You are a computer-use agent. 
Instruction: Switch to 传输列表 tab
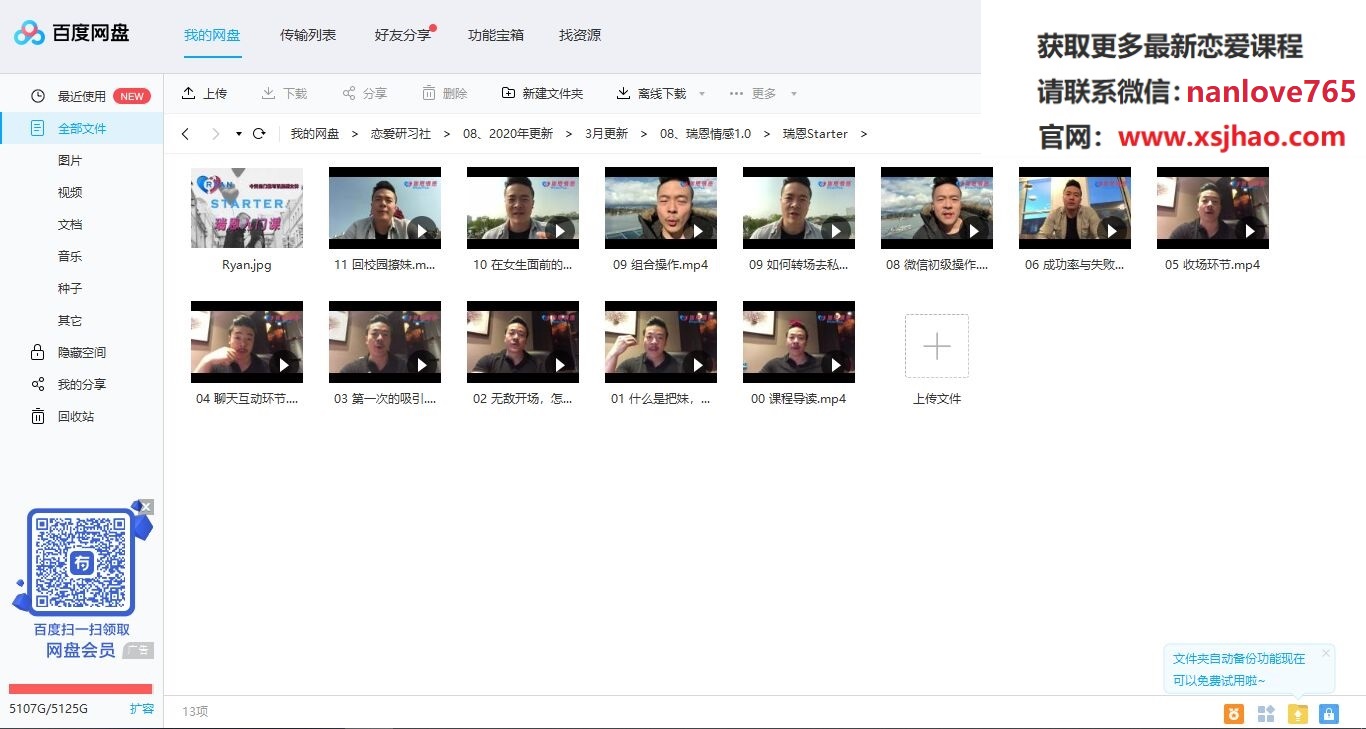pos(308,35)
